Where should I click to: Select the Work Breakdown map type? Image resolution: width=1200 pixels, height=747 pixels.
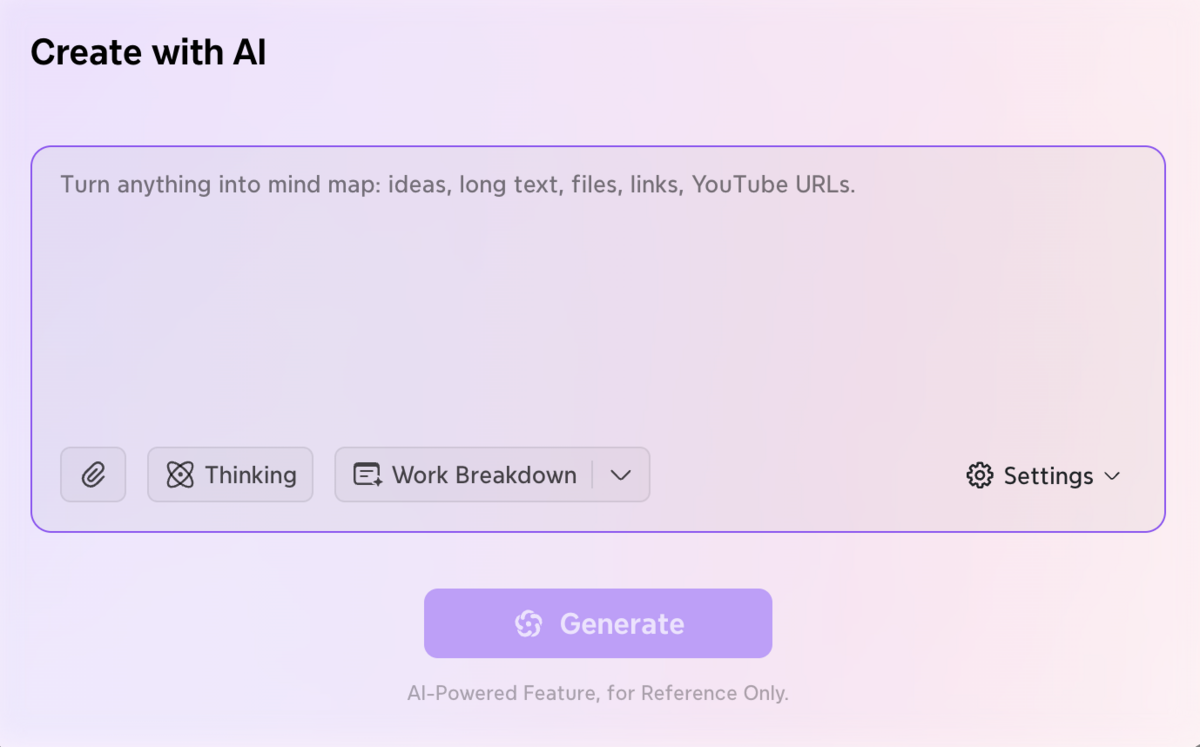click(465, 475)
